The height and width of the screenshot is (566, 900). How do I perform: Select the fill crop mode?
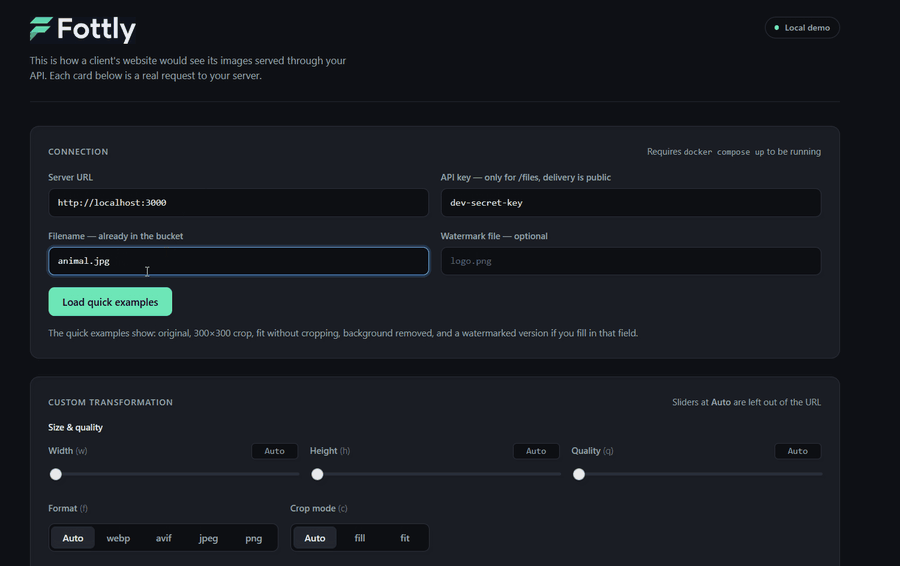360,538
